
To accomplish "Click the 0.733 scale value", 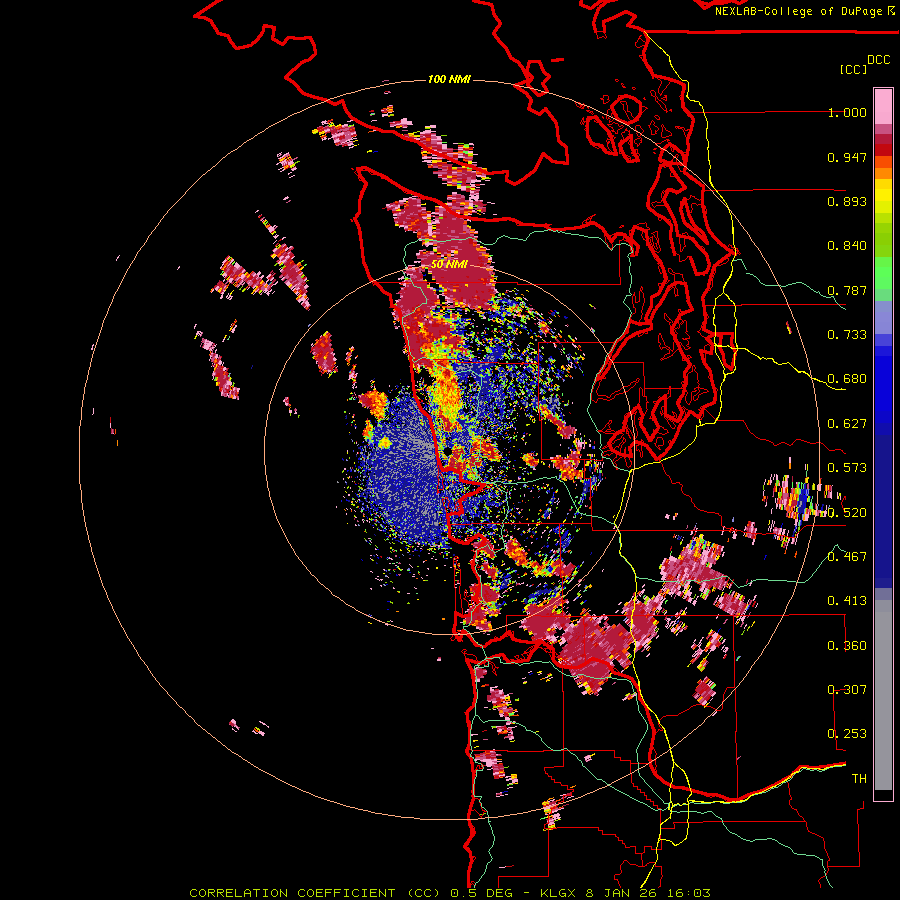I will point(847,335).
